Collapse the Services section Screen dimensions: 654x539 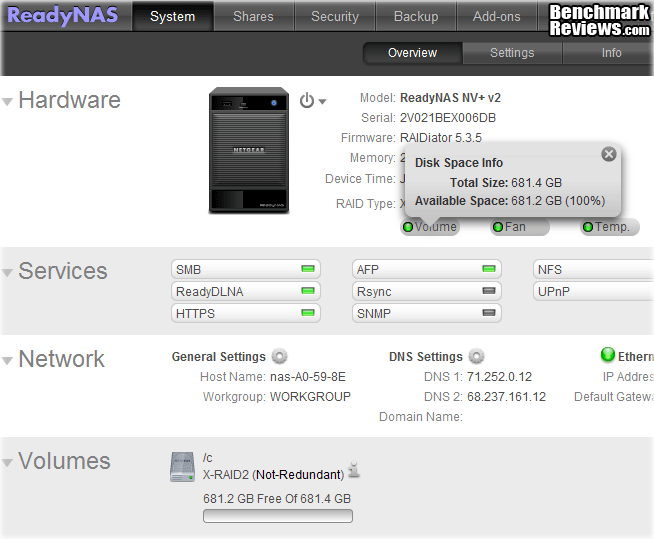coord(7,273)
